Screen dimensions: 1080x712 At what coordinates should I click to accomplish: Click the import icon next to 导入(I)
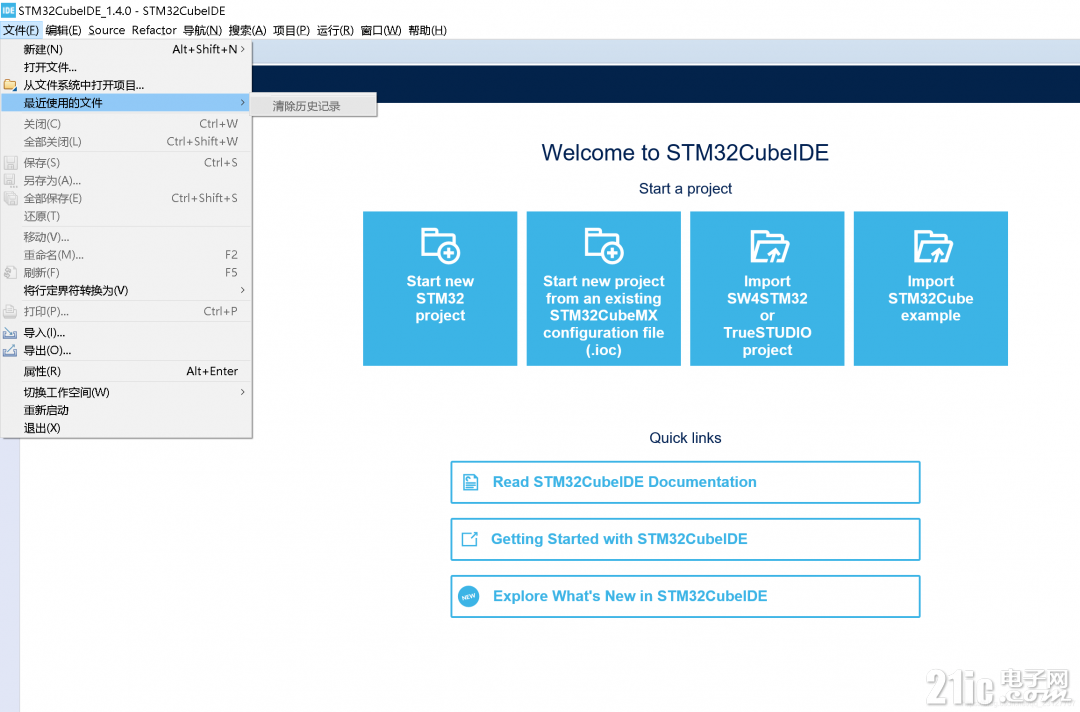pyautogui.click(x=10, y=333)
